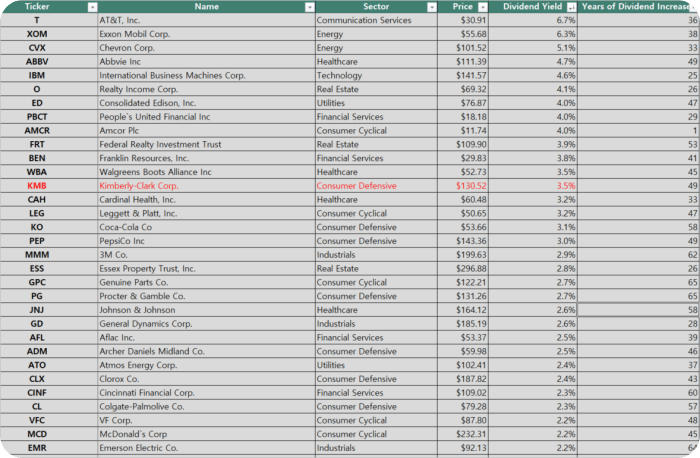Click the Emerson Electric Co. cell

tap(206, 449)
